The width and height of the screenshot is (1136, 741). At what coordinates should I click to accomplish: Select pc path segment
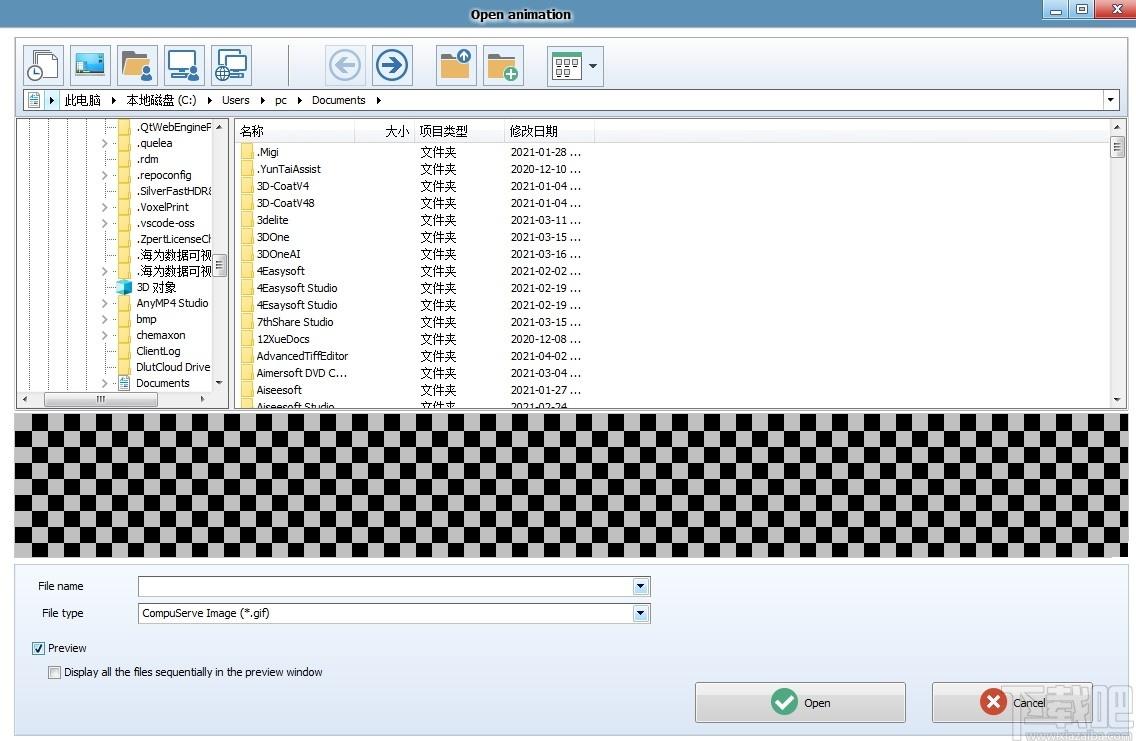281,100
